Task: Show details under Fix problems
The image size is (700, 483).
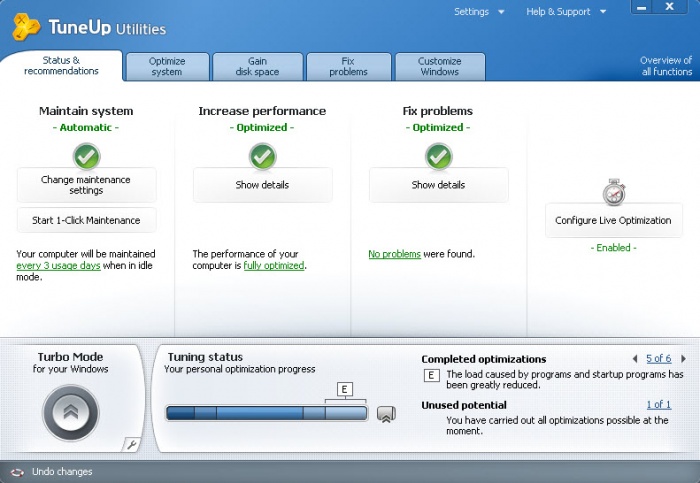Action: tap(438, 185)
